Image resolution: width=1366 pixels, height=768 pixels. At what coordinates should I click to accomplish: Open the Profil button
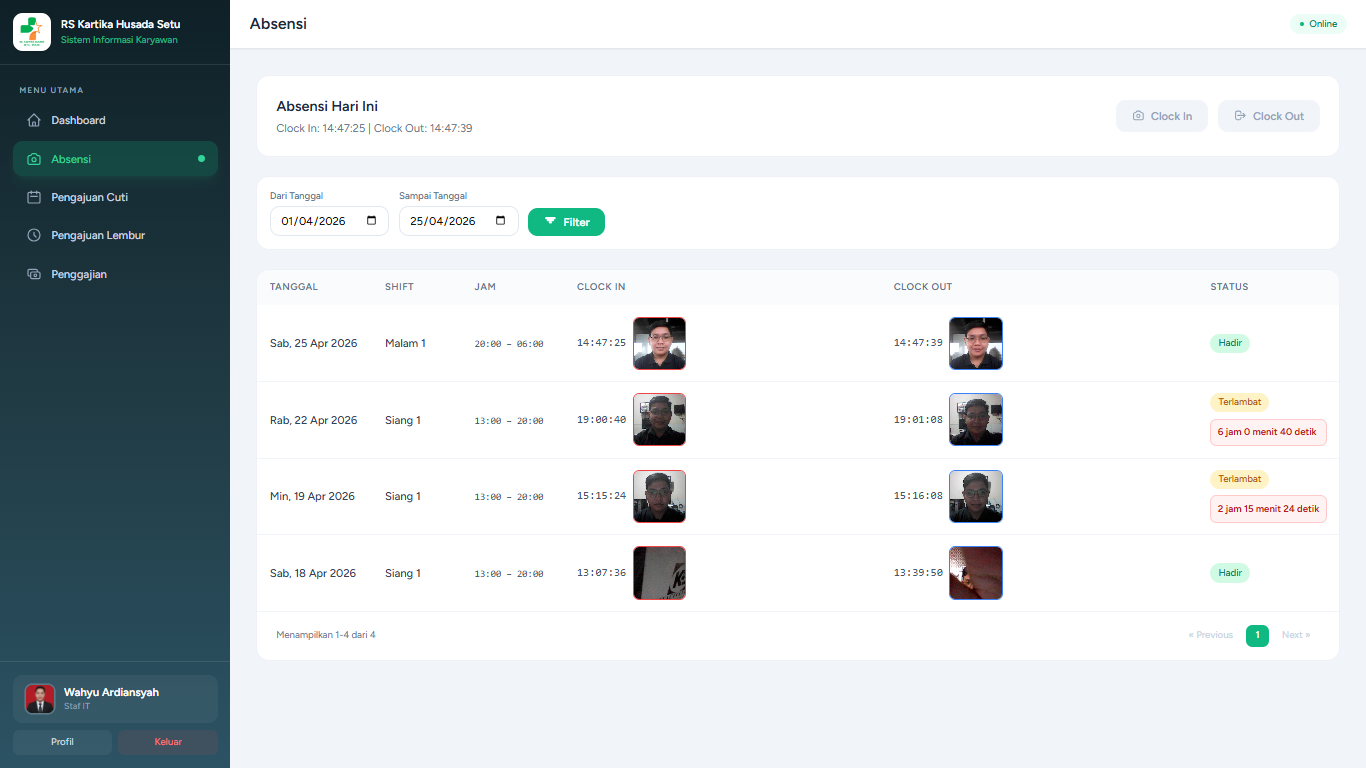tap(62, 742)
